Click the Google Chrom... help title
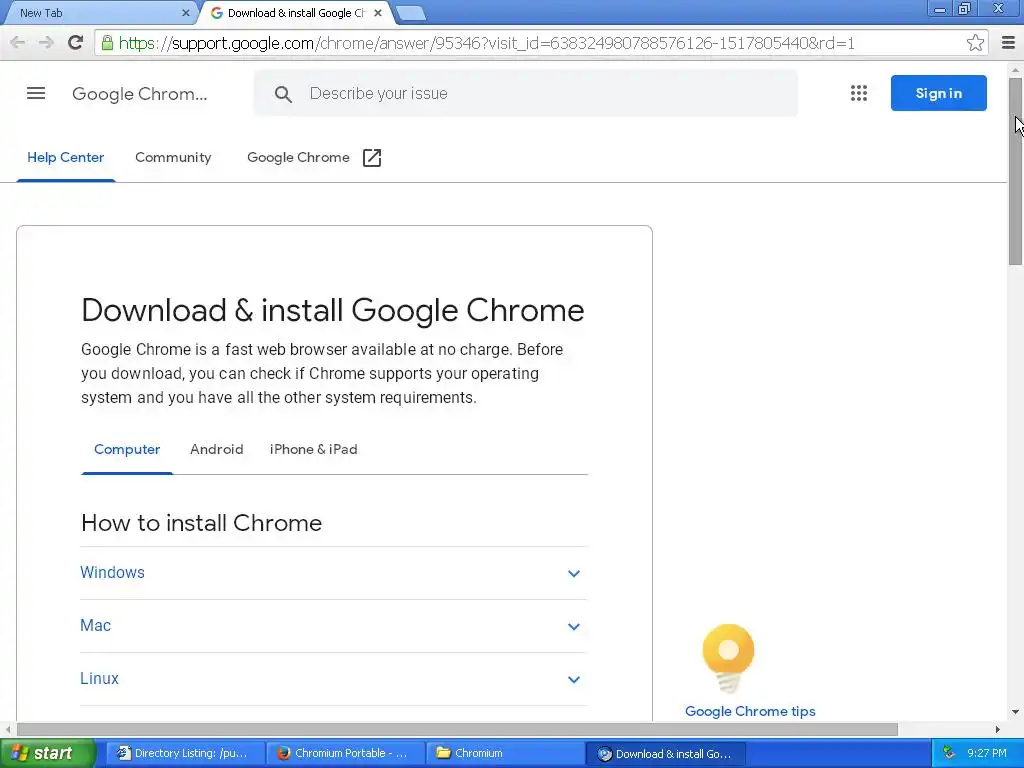Viewport: 1024px width, 768px height. point(140,94)
